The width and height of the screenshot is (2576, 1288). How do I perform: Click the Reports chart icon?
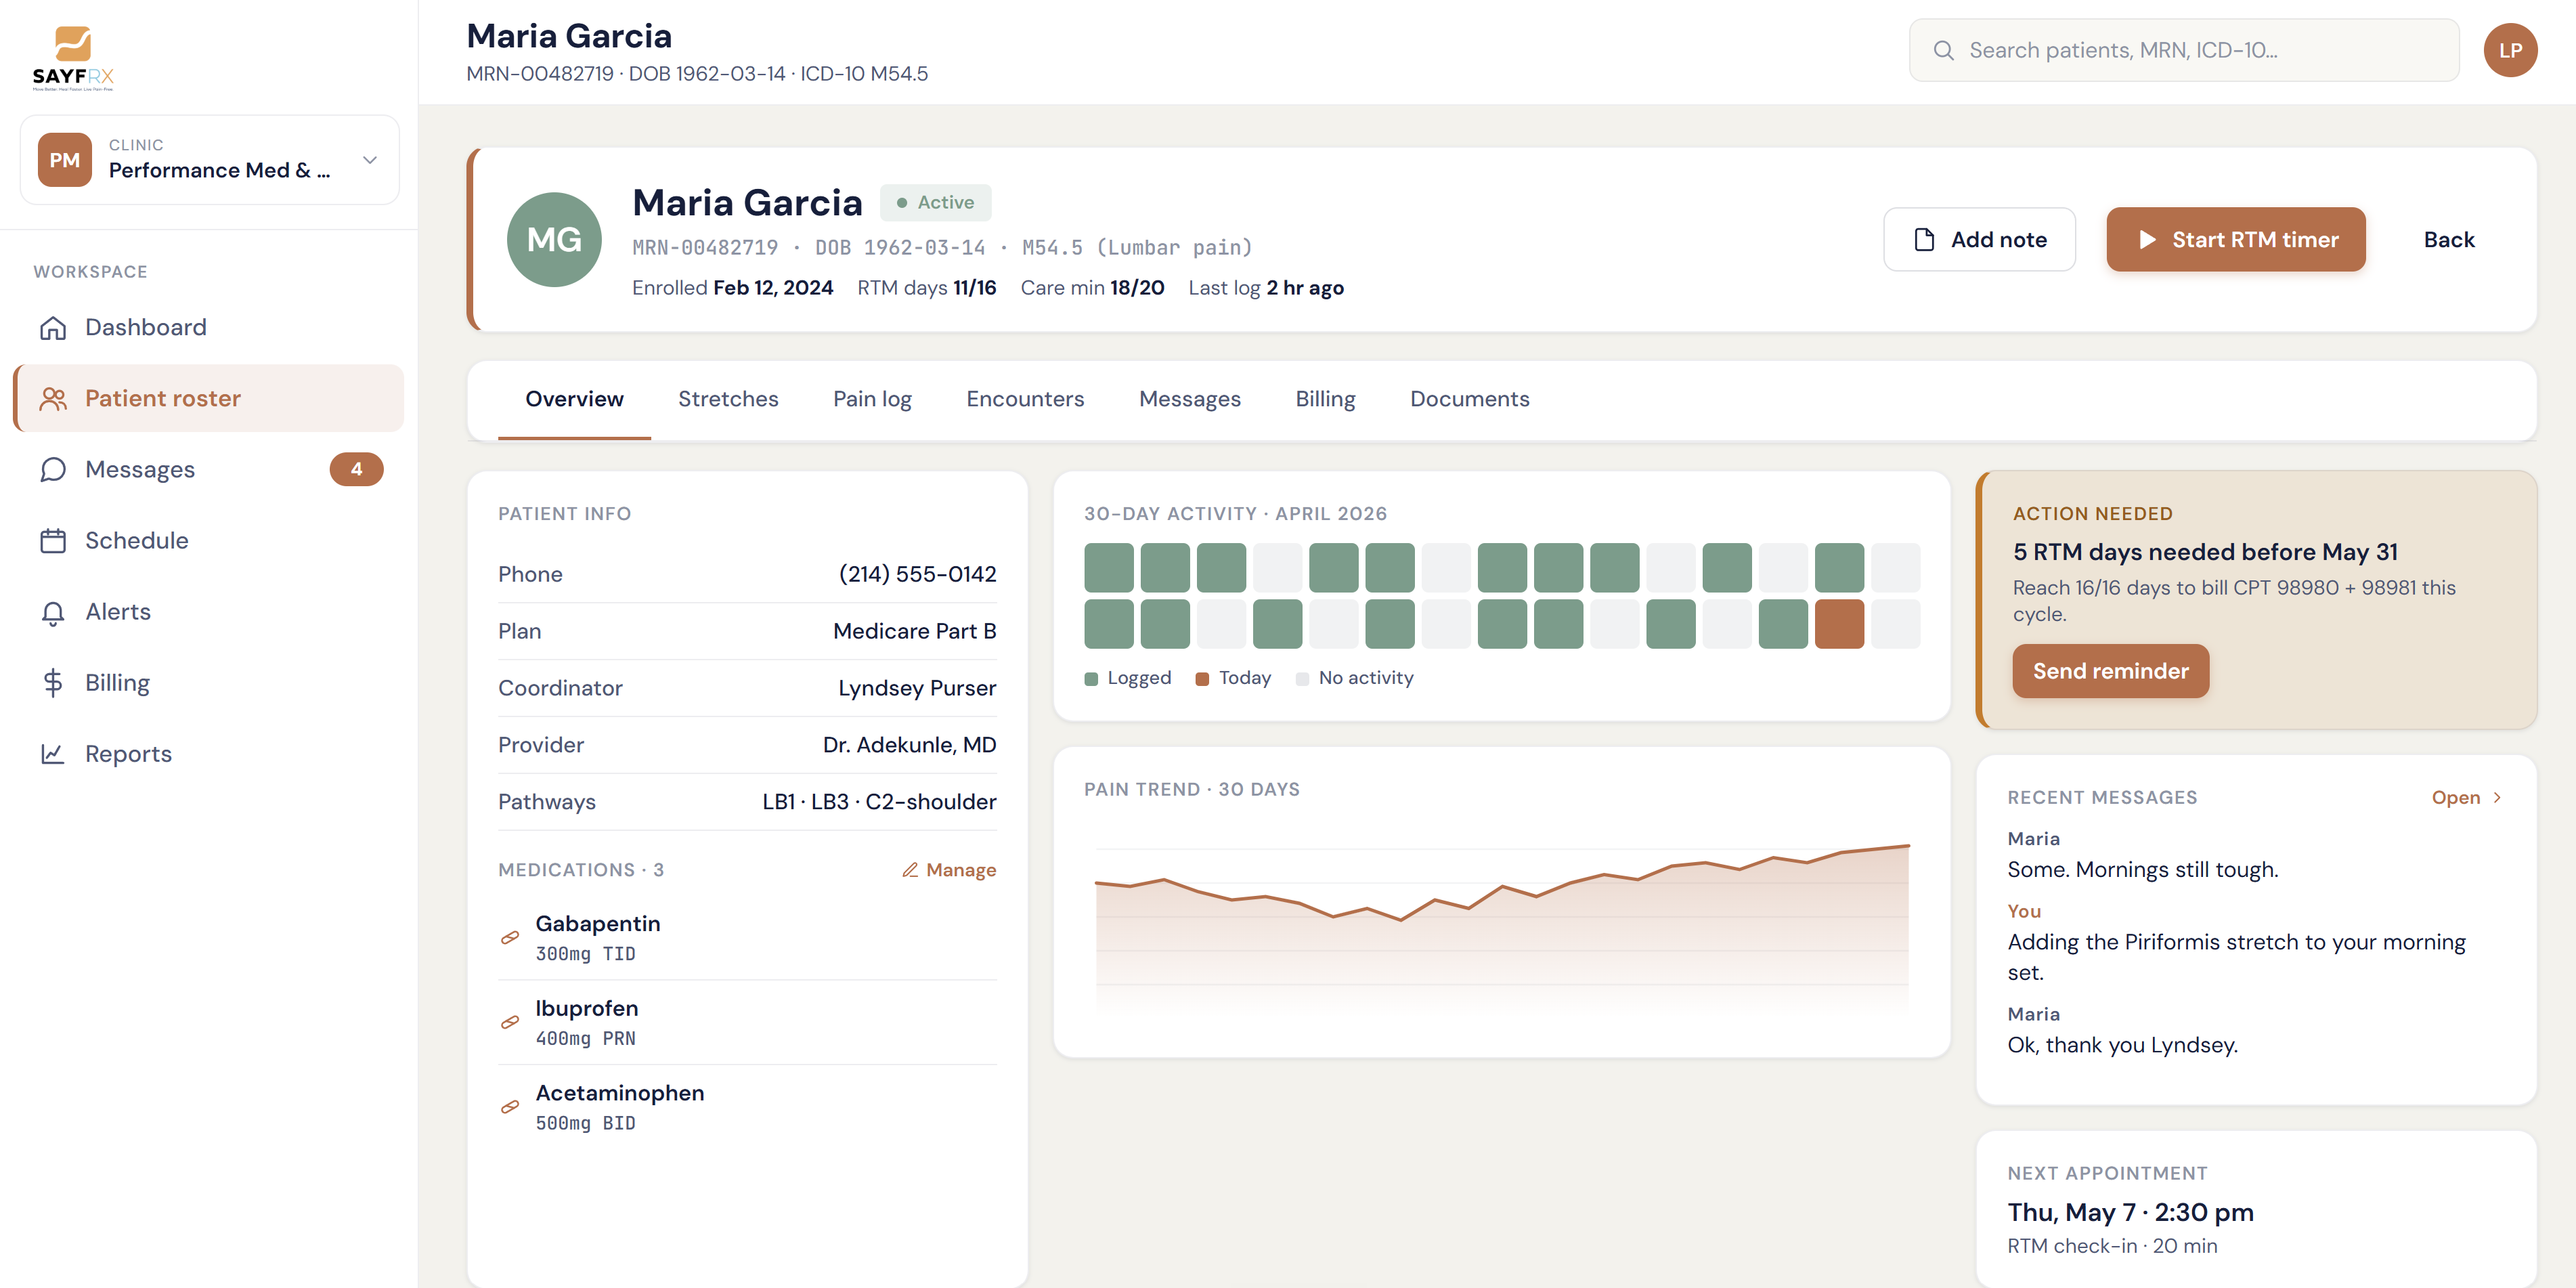[53, 754]
